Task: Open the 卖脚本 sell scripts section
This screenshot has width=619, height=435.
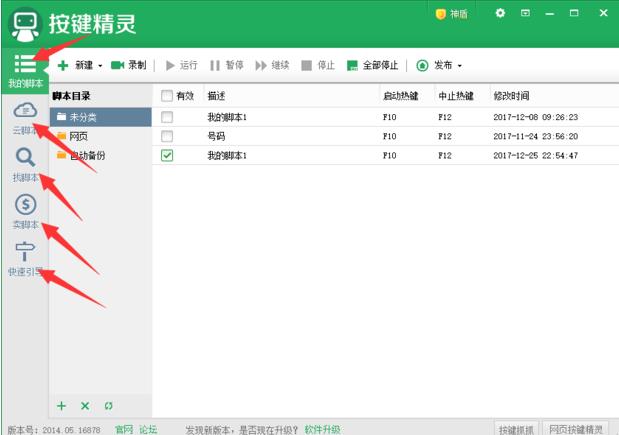Action: [25, 212]
